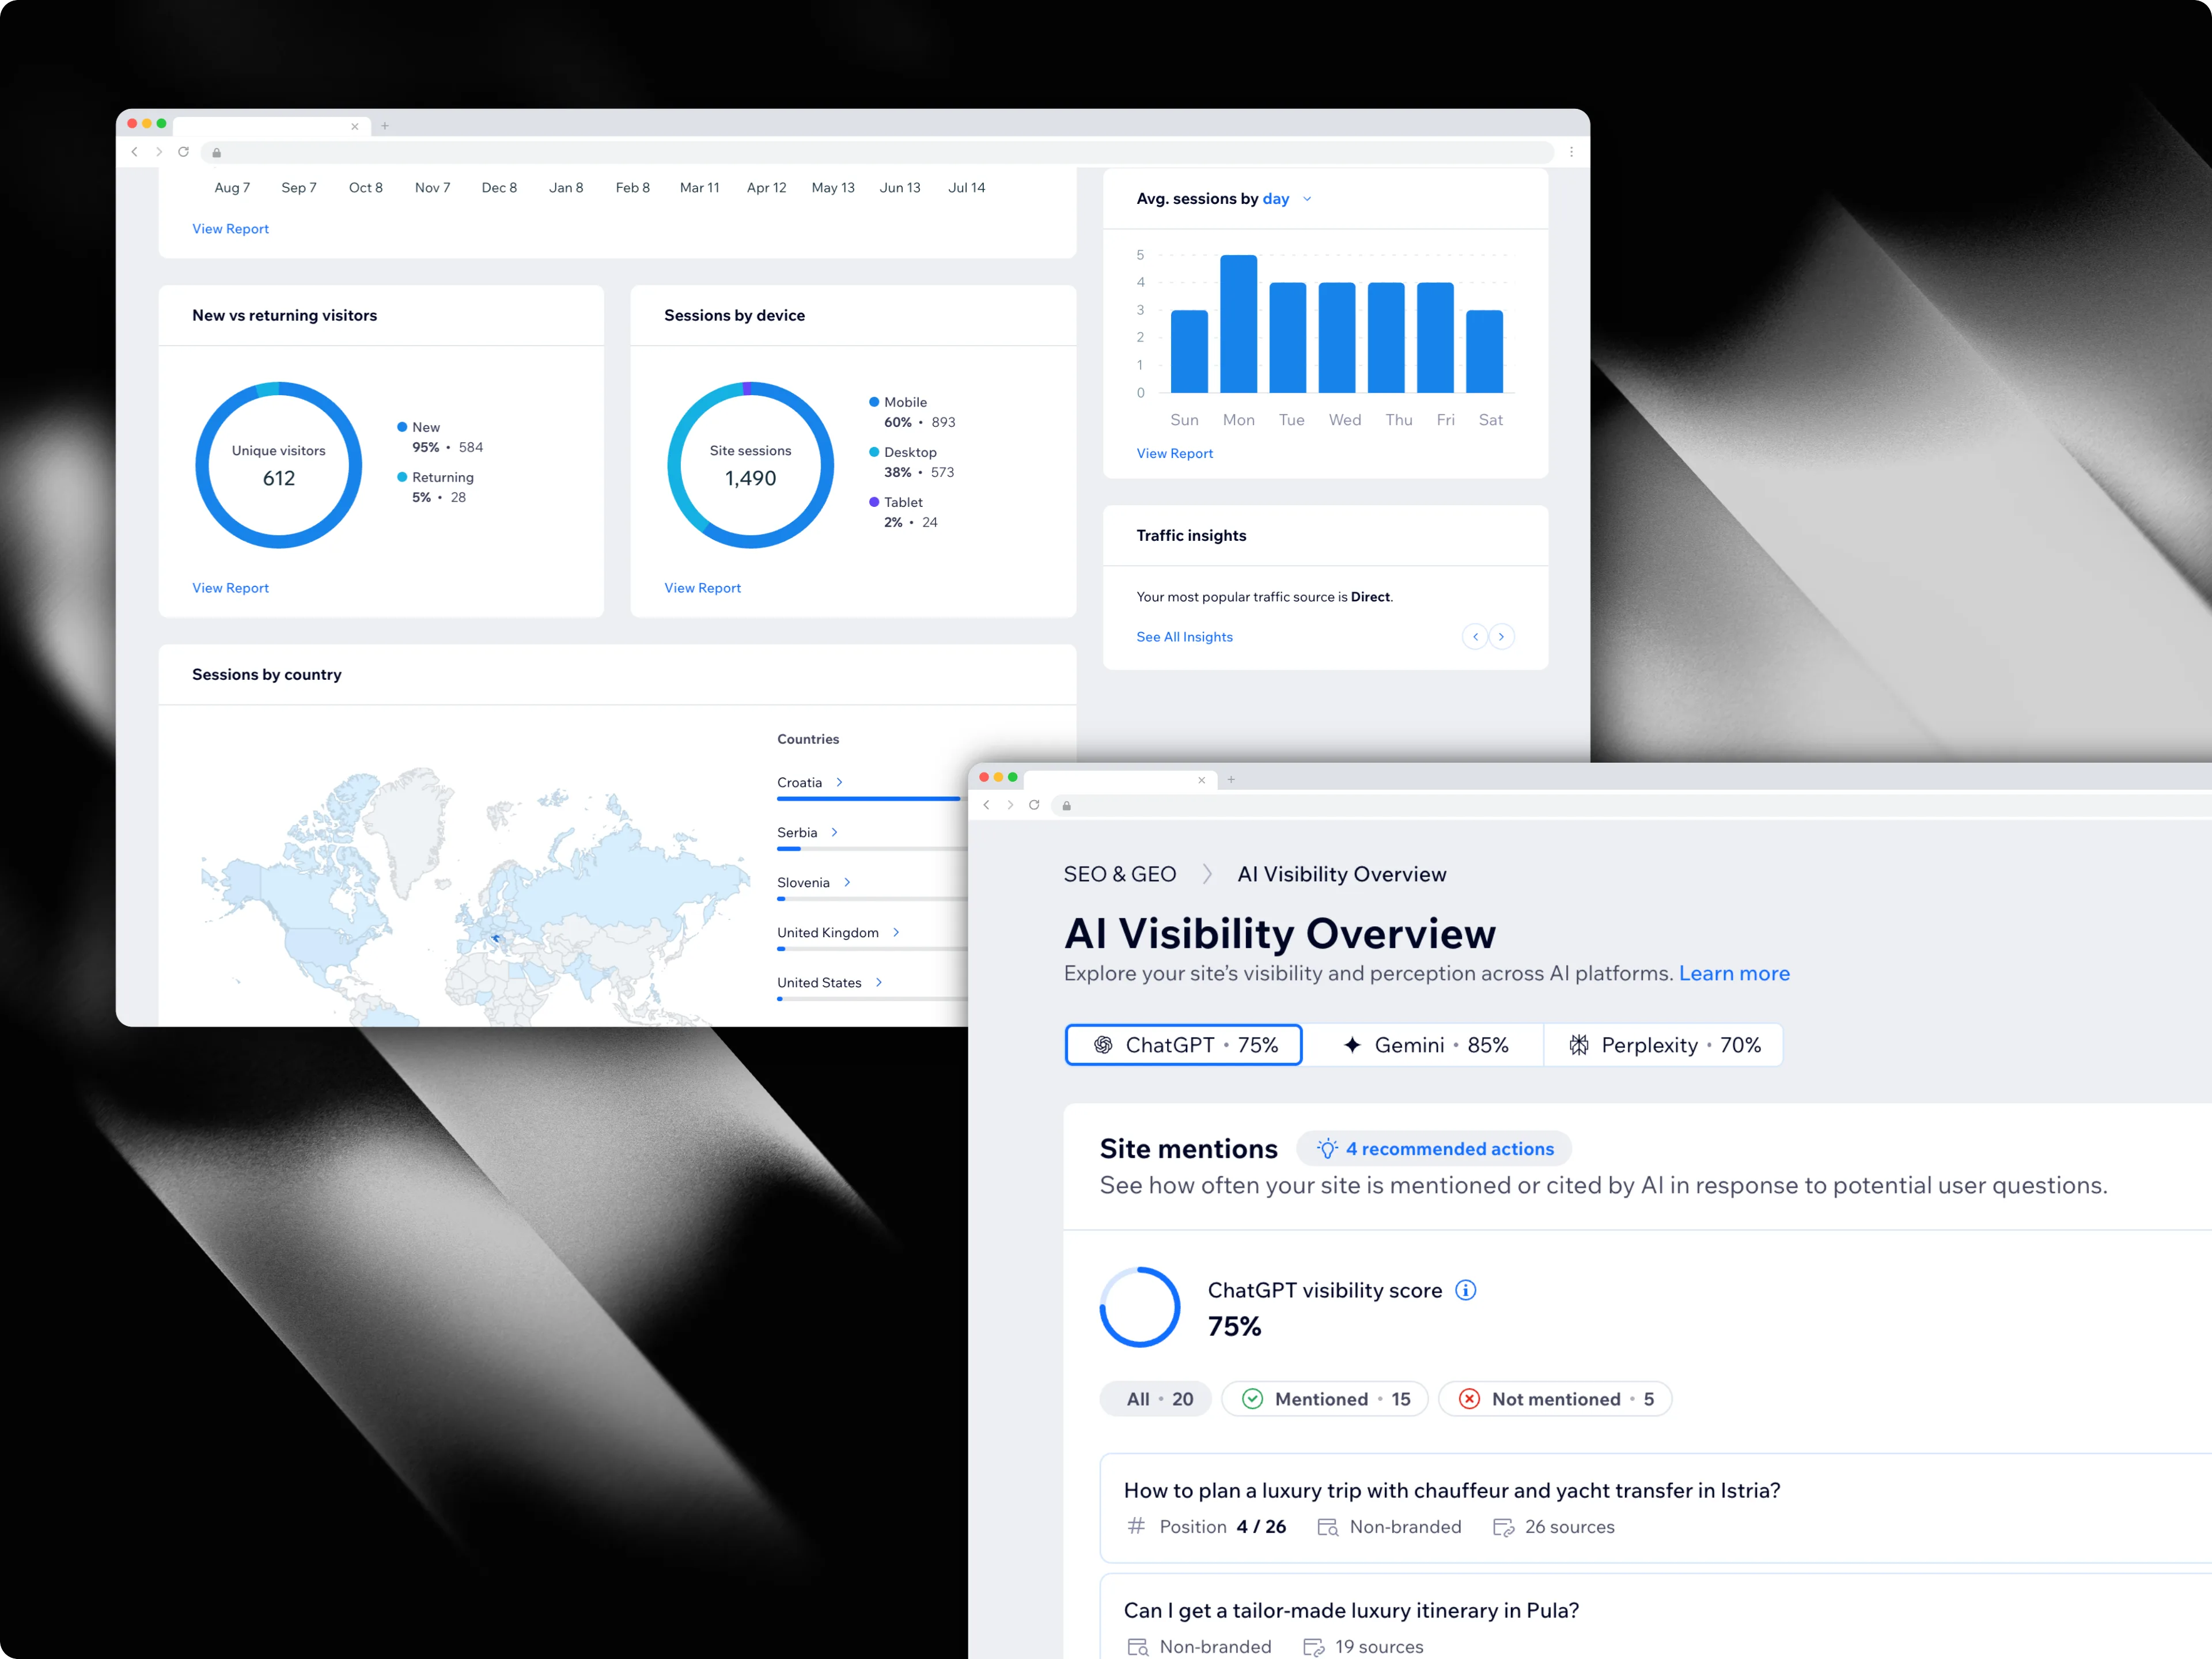
Task: Close the analytics browser tab
Action: click(355, 126)
